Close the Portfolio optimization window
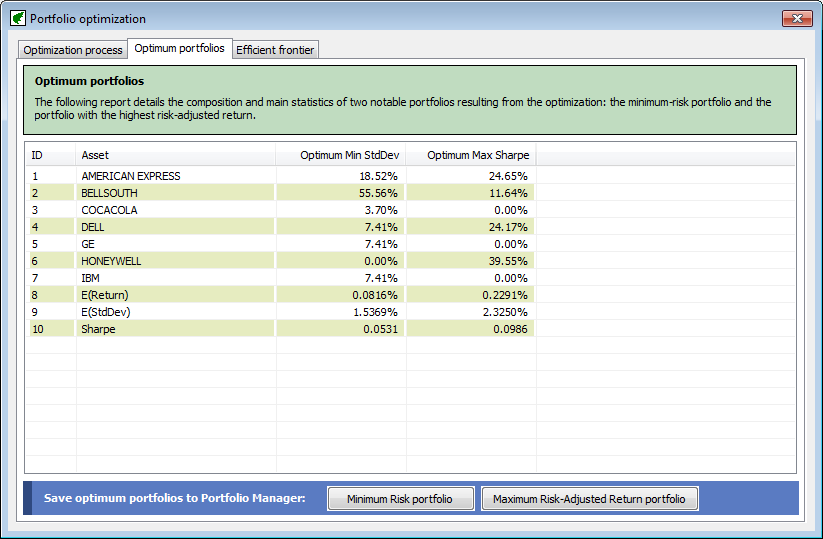The width and height of the screenshot is (823, 539). [797, 18]
